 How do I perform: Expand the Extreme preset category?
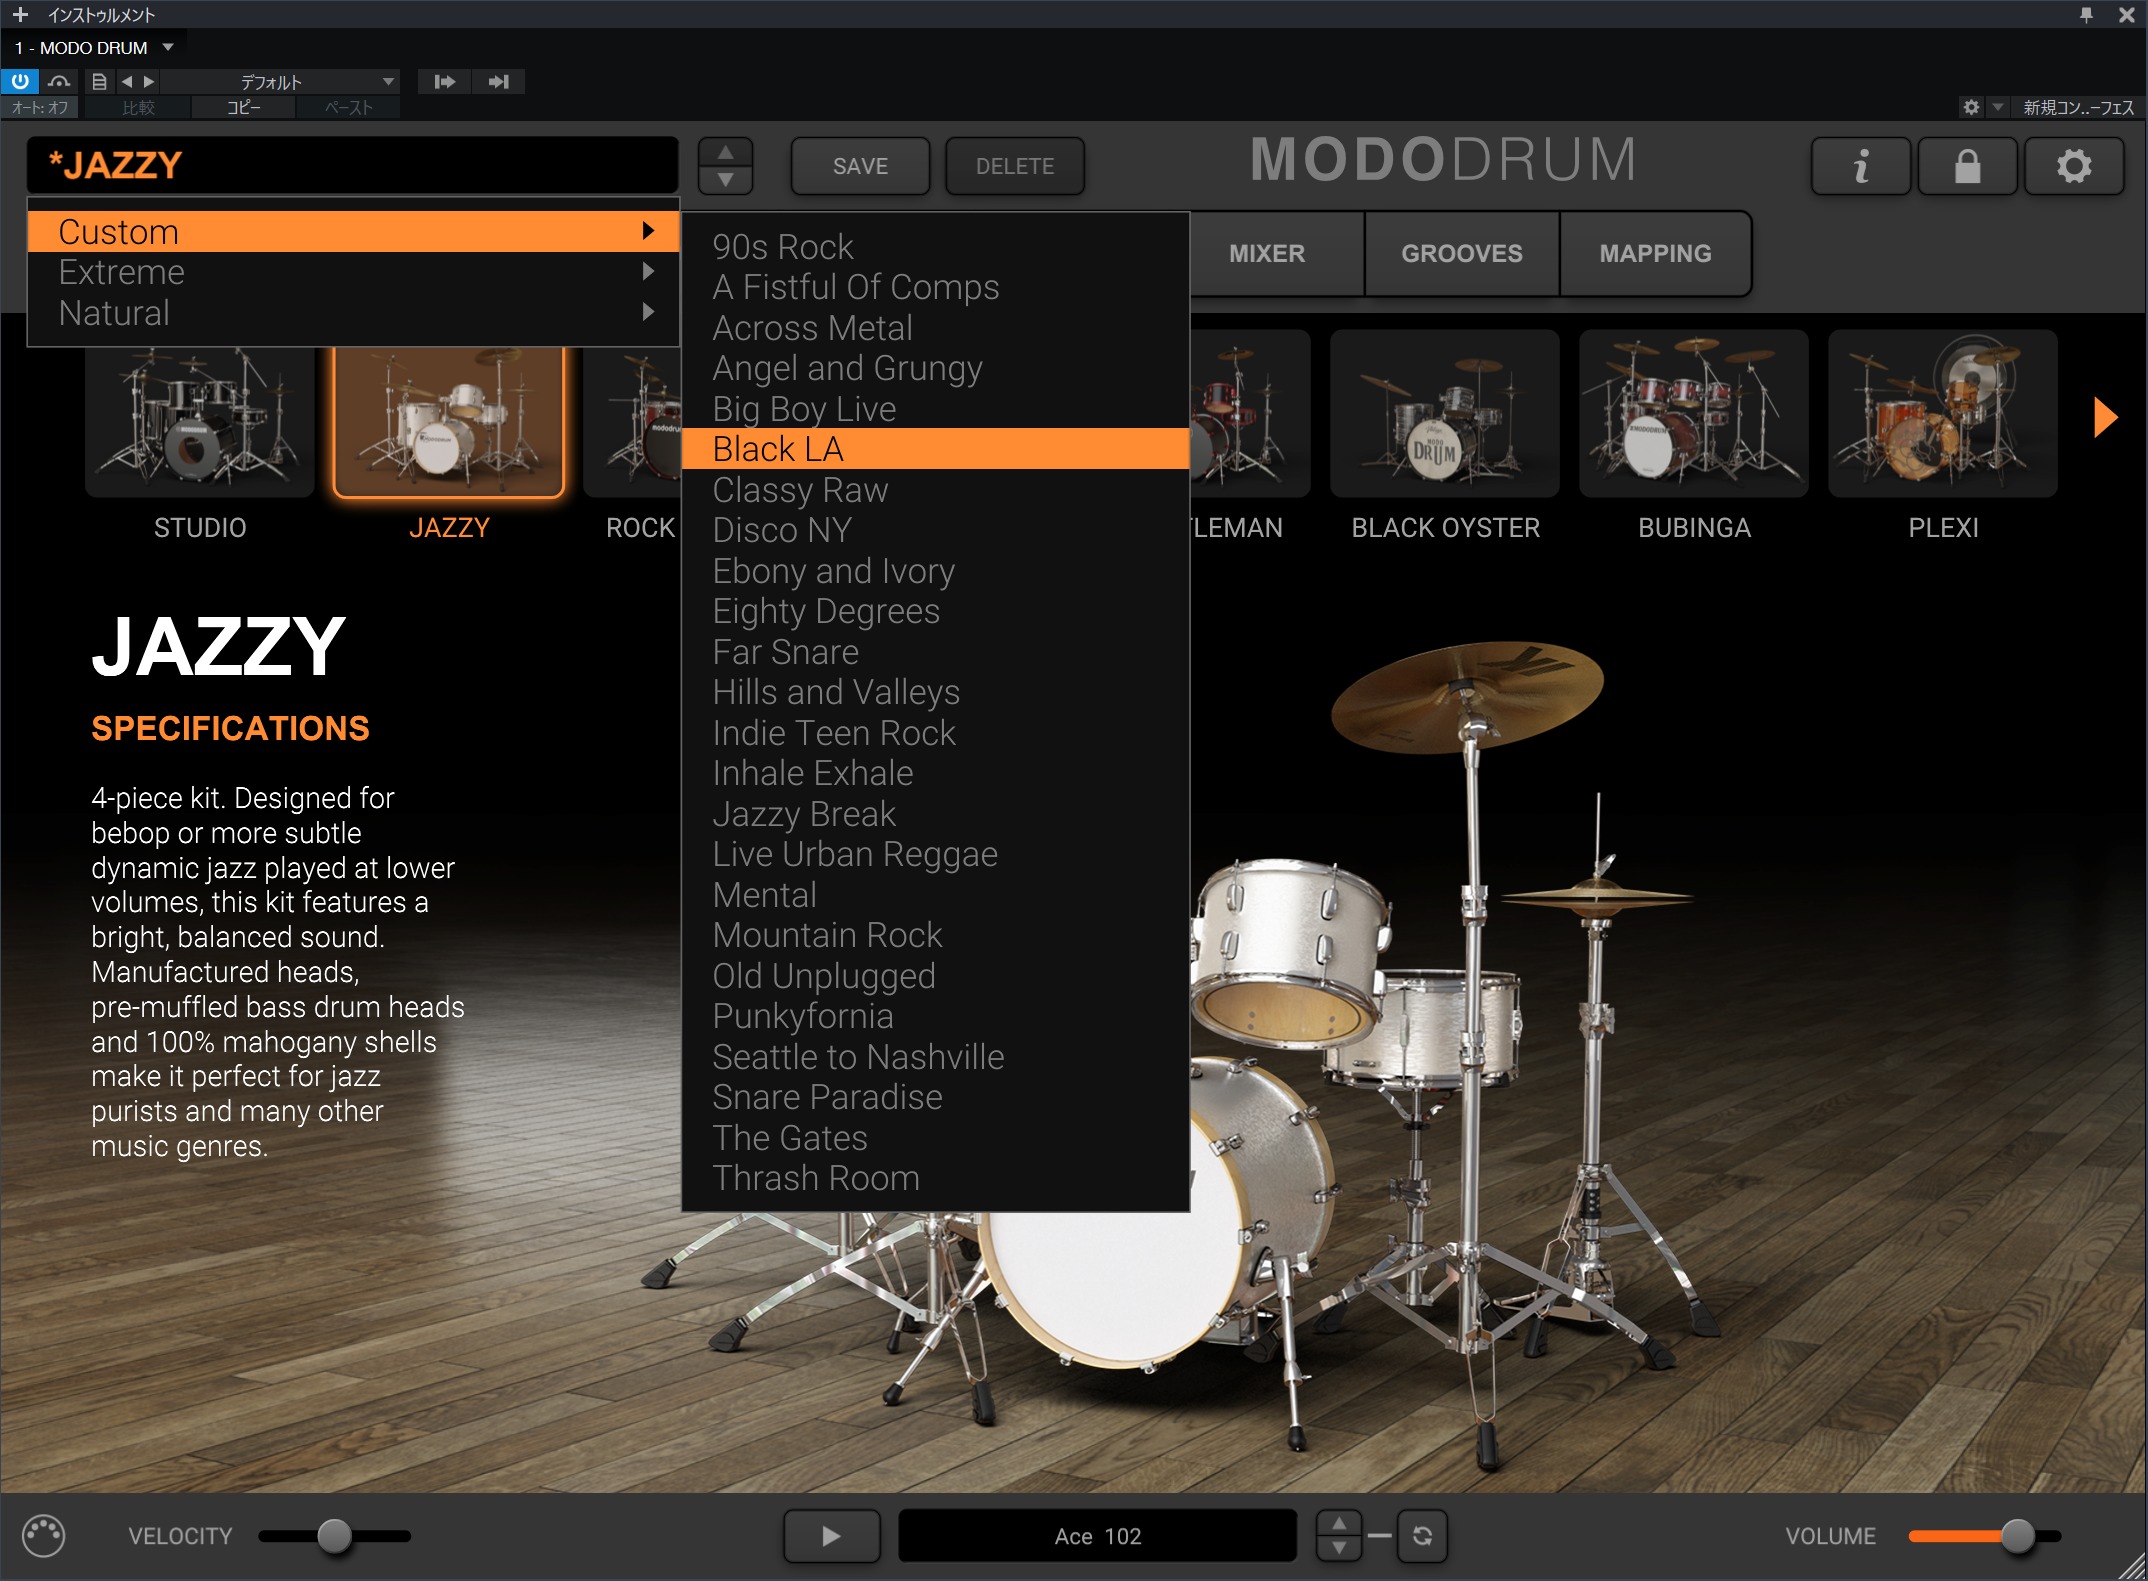coord(354,272)
